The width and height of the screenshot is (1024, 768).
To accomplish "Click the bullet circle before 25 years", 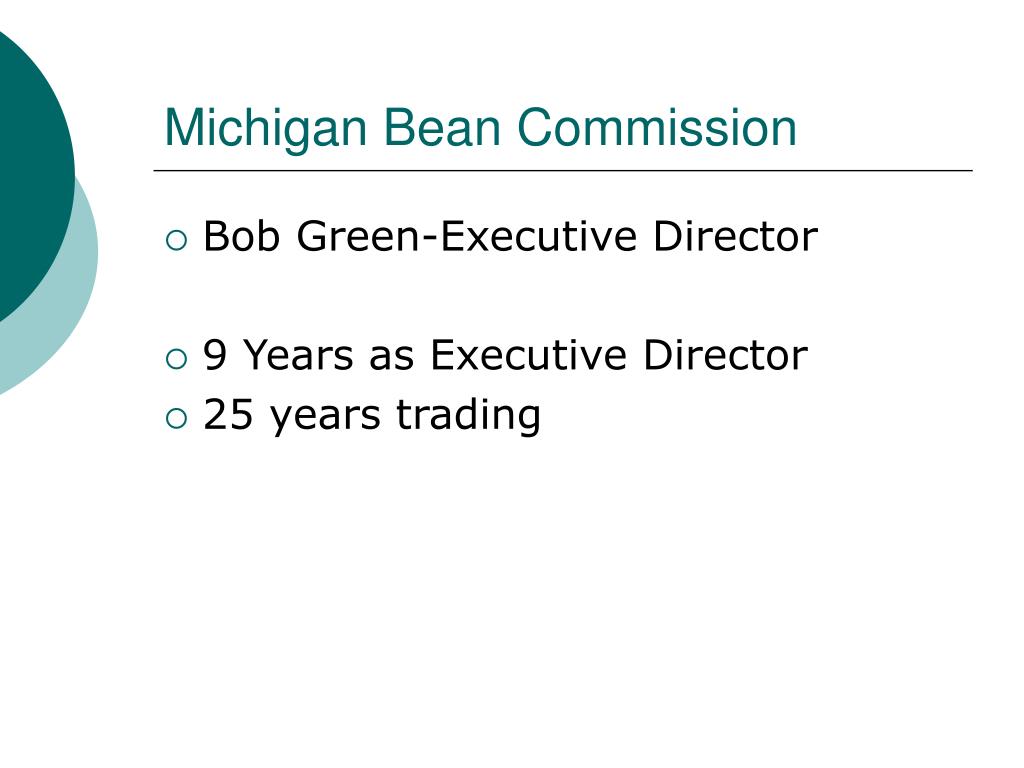I will pyautogui.click(x=176, y=419).
